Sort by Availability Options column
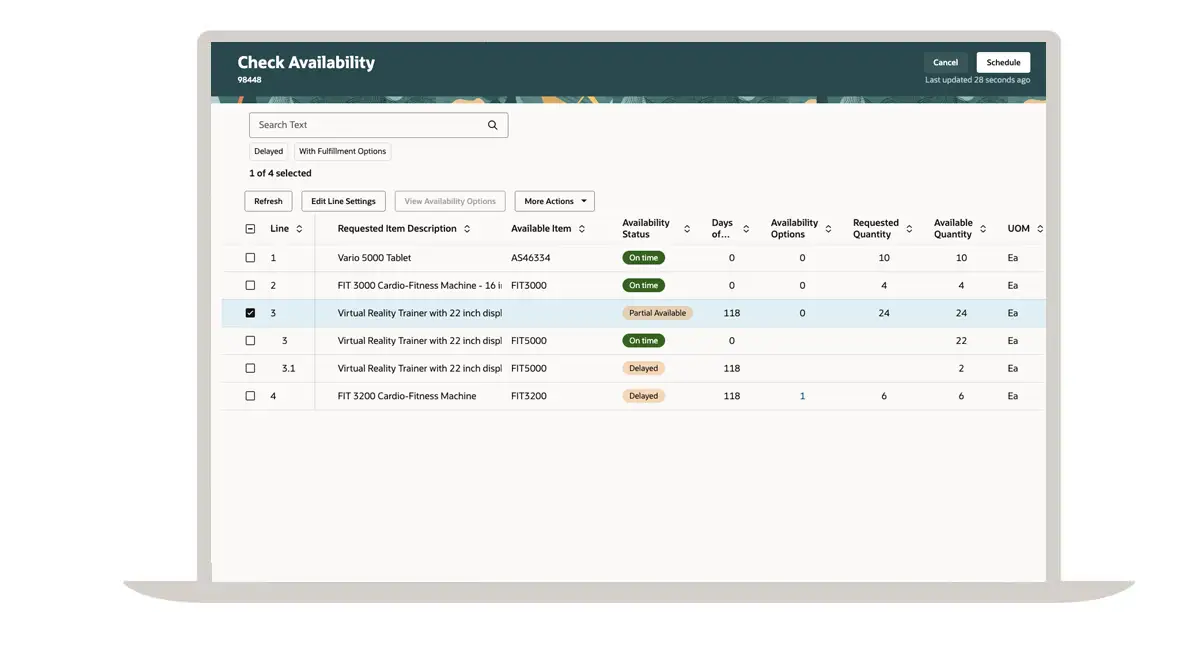The image size is (1187, 670). click(x=828, y=229)
